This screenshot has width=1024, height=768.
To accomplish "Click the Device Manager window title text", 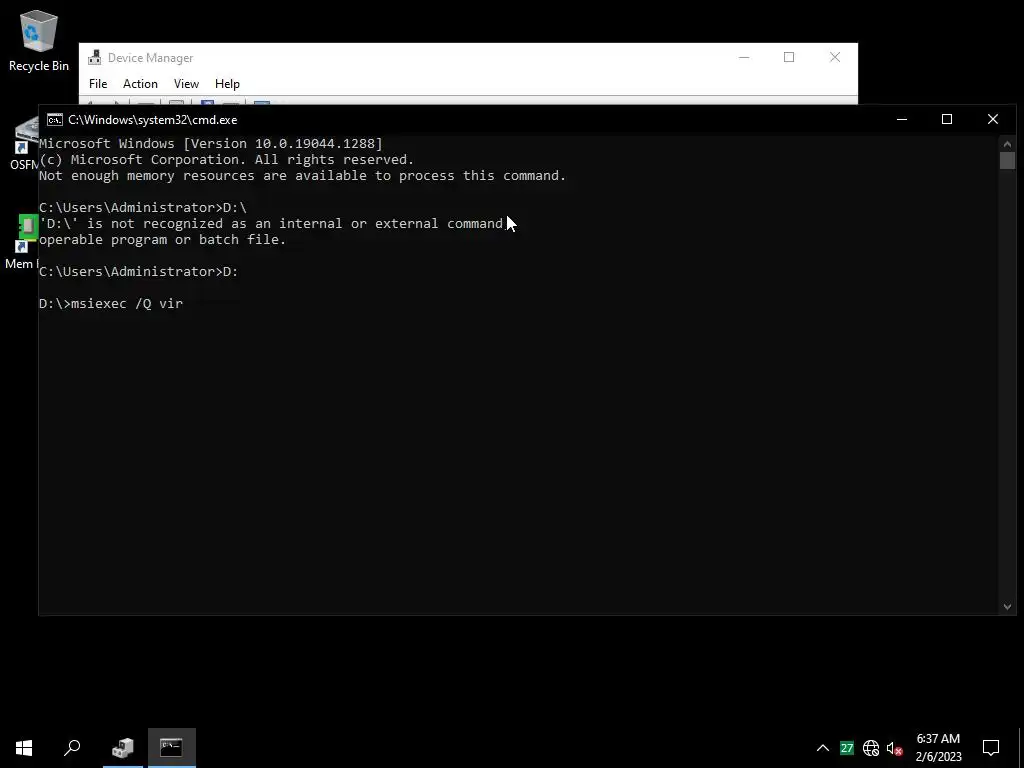I will coord(150,57).
